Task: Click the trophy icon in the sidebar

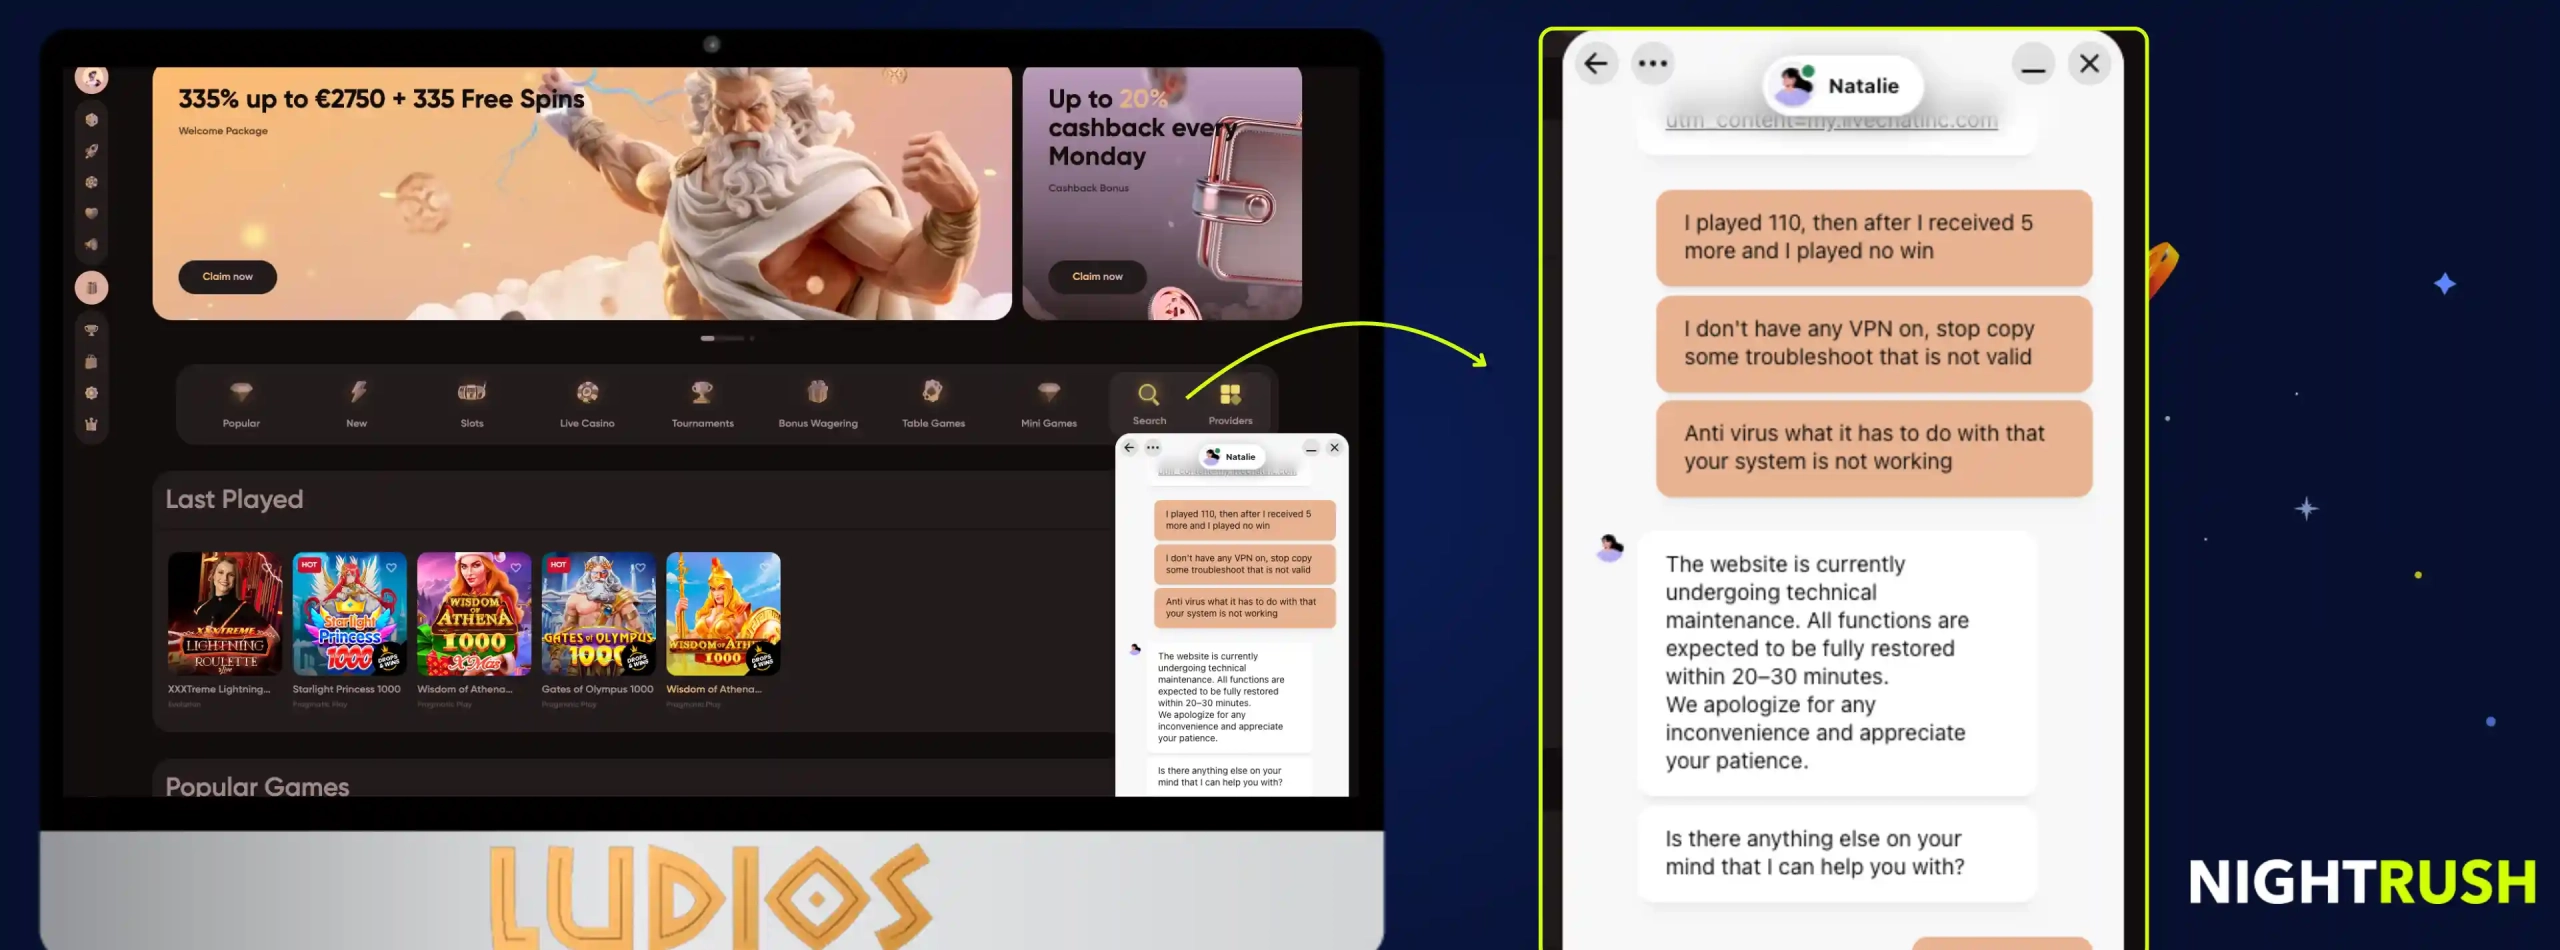Action: [91, 330]
